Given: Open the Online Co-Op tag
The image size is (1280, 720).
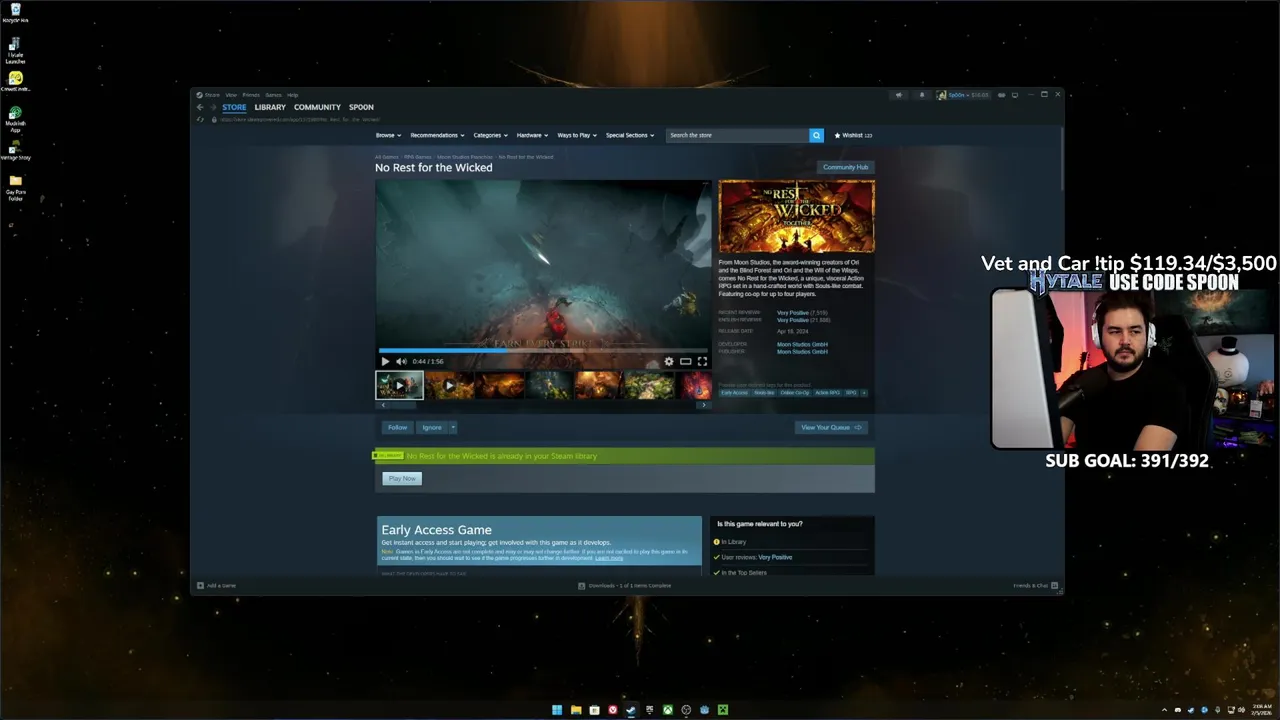Looking at the screenshot, I should pyautogui.click(x=795, y=393).
